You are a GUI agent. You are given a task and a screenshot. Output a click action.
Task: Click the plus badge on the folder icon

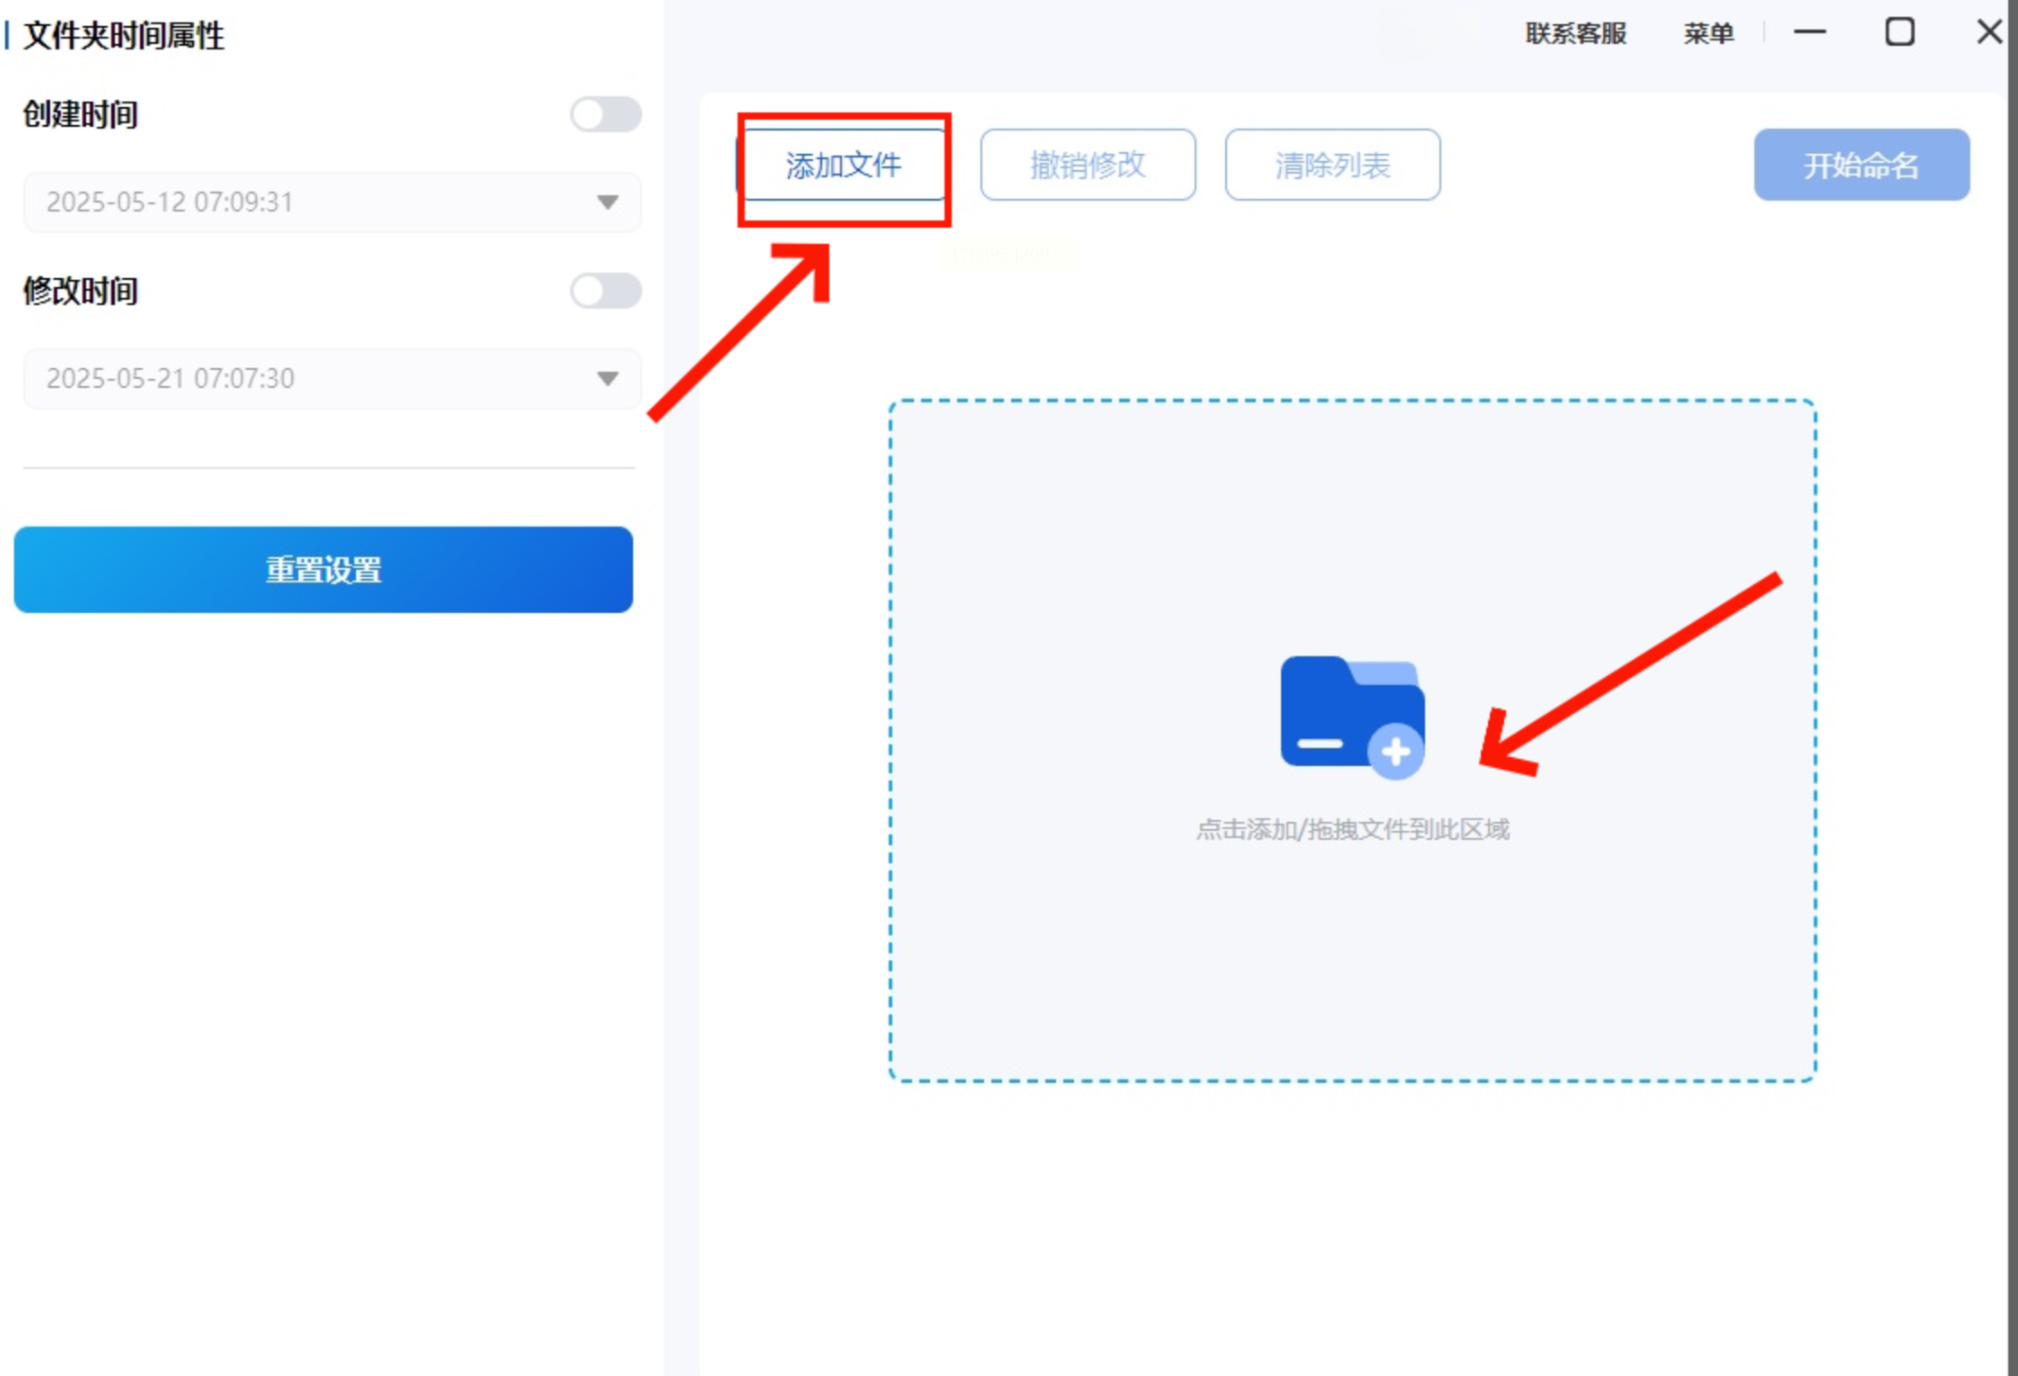(x=1396, y=751)
